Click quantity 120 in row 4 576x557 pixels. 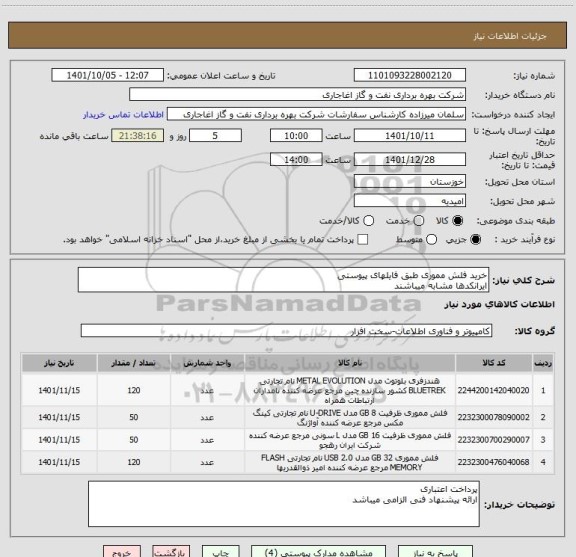tap(134, 462)
